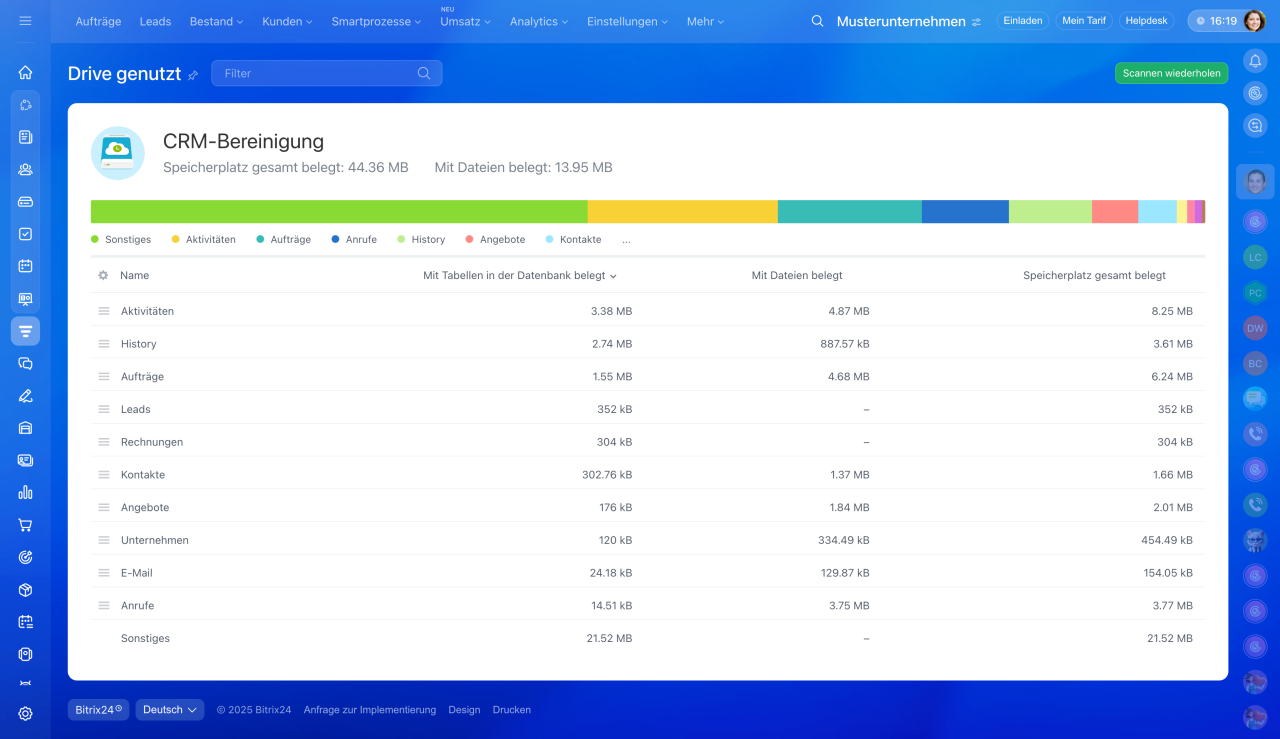Click the search magnifier icon in header
Viewport: 1280px width, 739px height.
[x=817, y=21]
